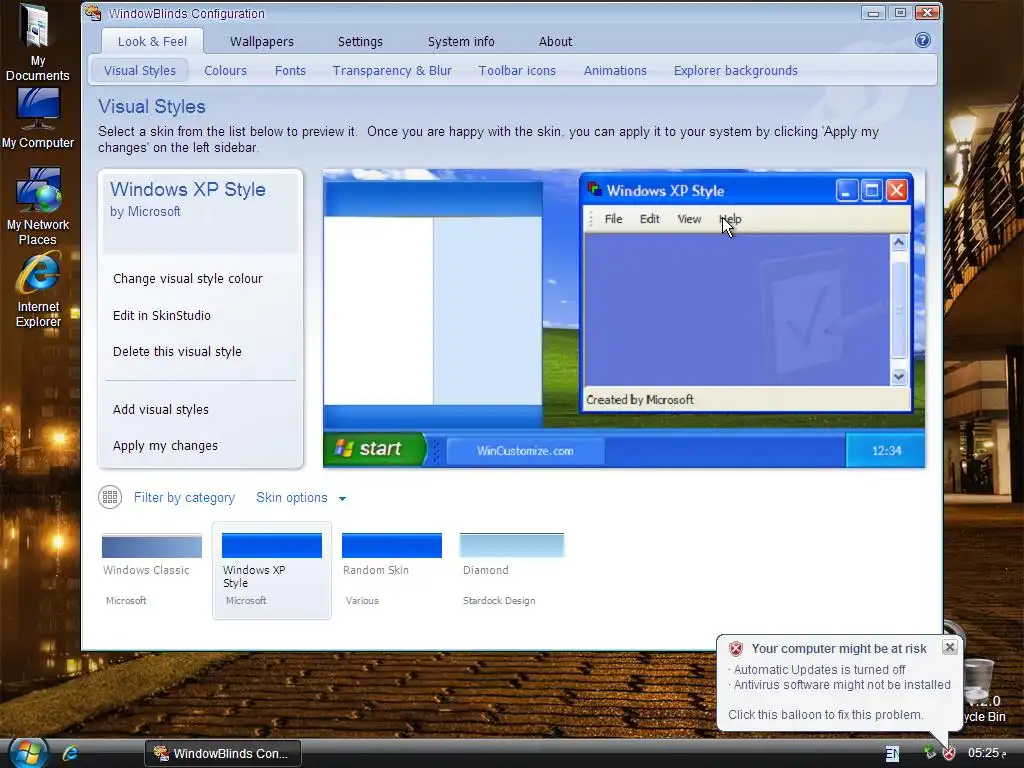Viewport: 1024px width, 768px height.
Task: Select the Windows Classic skin thumbnail
Action: point(152,568)
